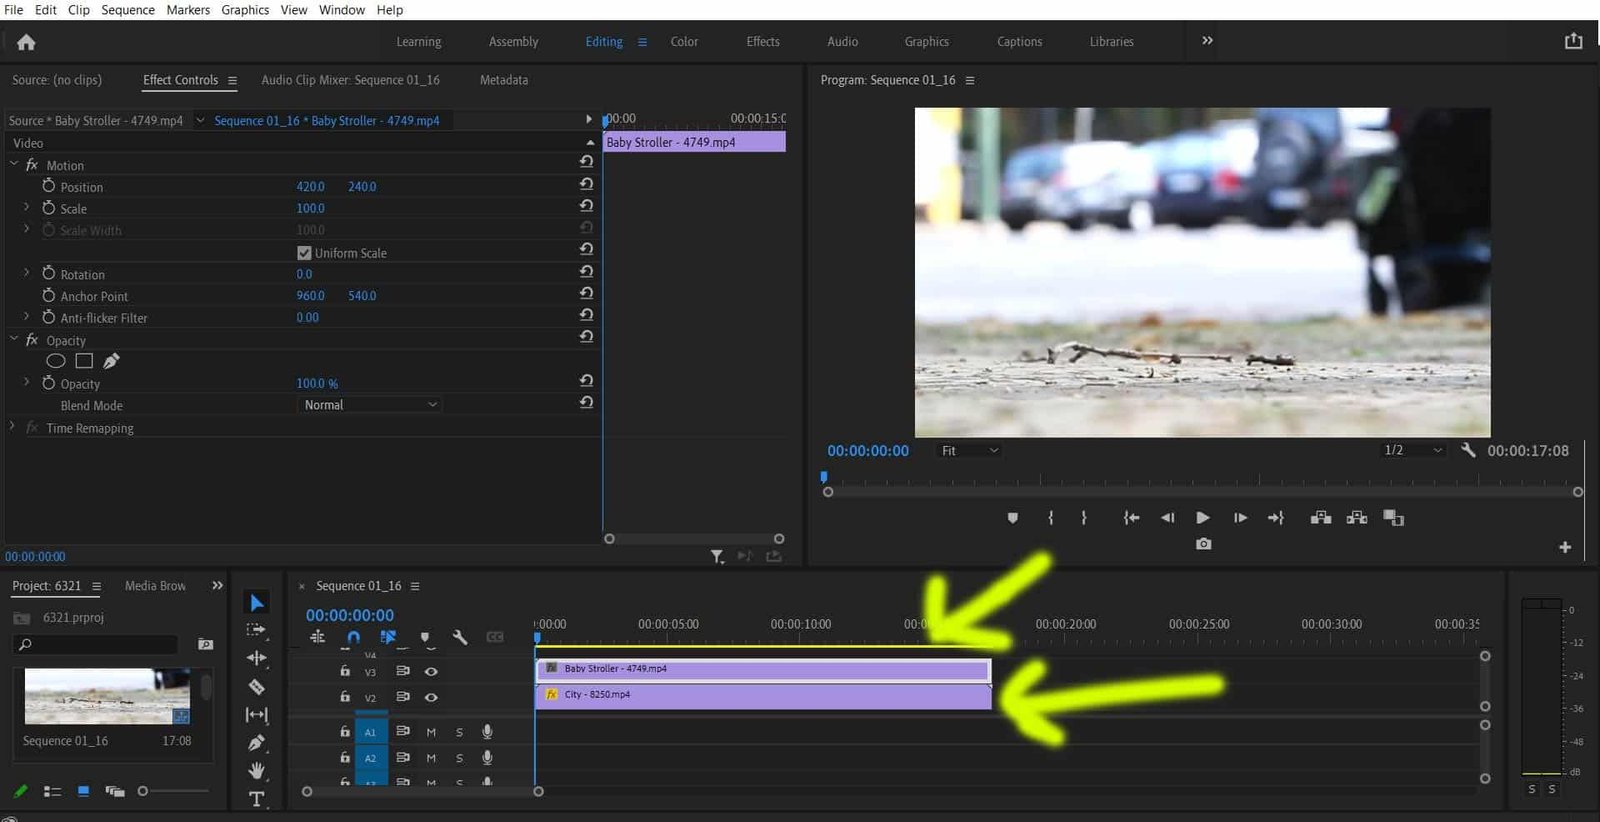Toggle V2 track output eye
The image size is (1600, 822).
431,697
